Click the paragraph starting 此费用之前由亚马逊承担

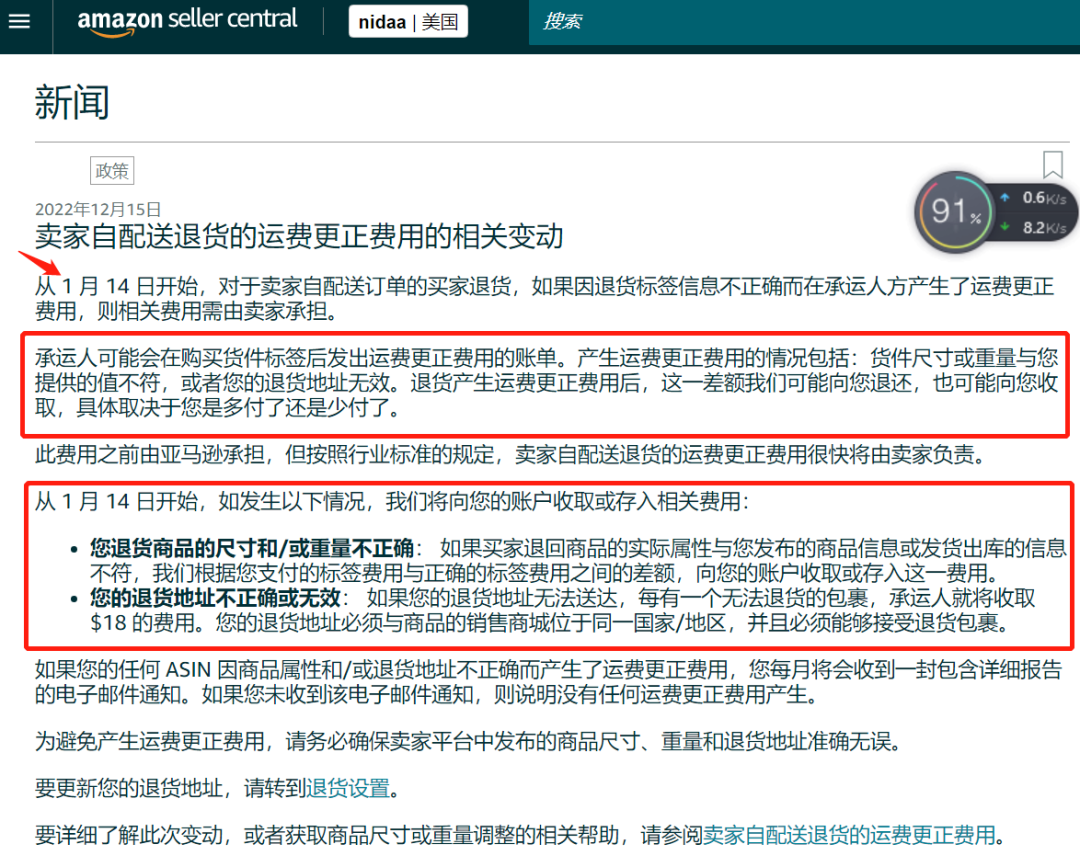pos(510,455)
